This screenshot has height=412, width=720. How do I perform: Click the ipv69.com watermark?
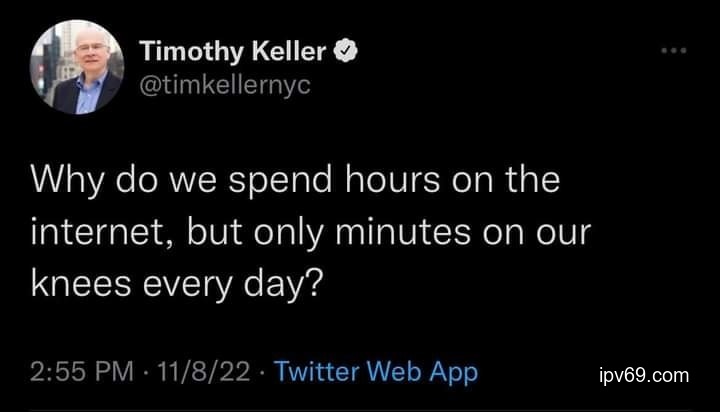pos(643,376)
